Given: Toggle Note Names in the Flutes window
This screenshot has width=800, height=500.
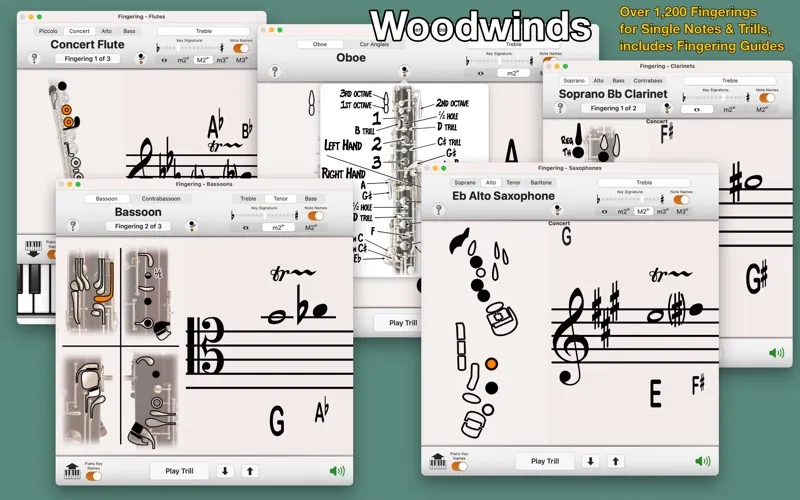Looking at the screenshot, I should tap(241, 48).
